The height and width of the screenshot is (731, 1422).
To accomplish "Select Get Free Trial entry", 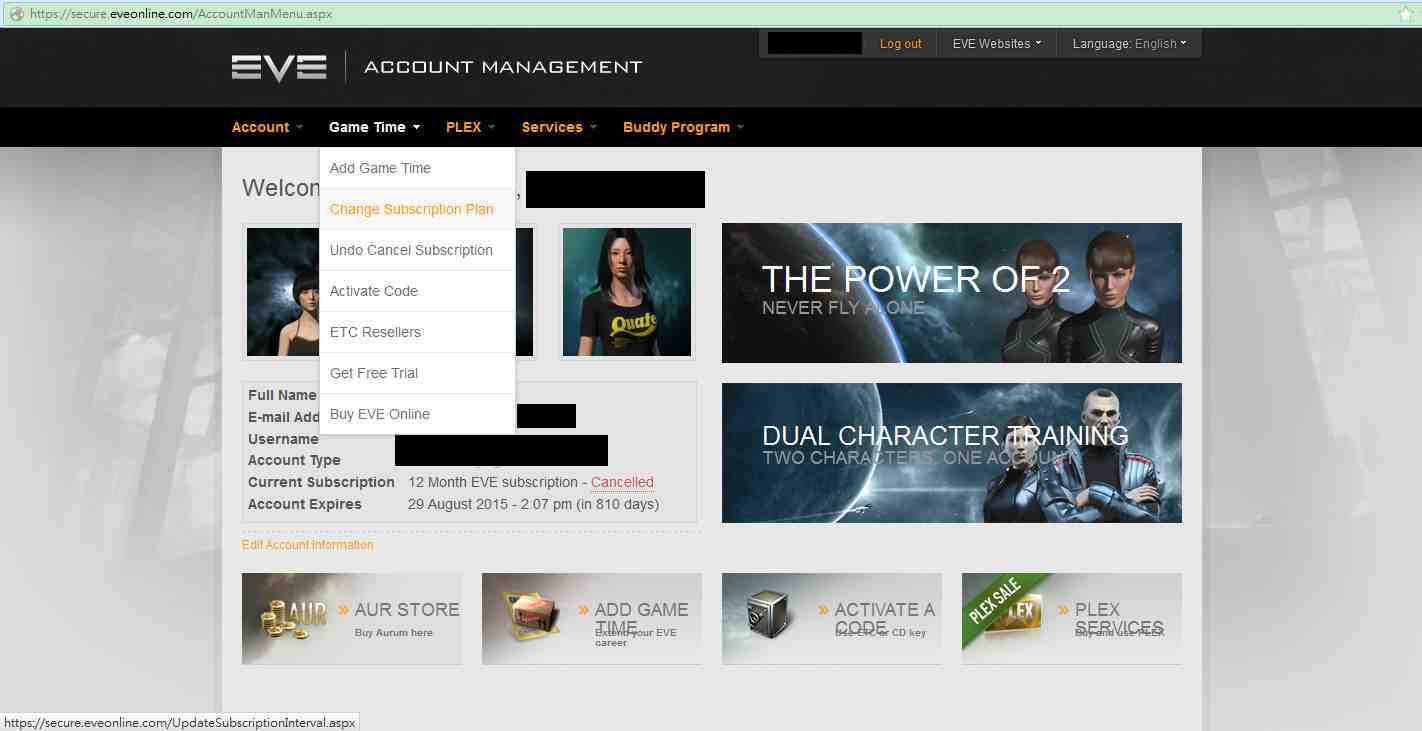I will [x=417, y=373].
